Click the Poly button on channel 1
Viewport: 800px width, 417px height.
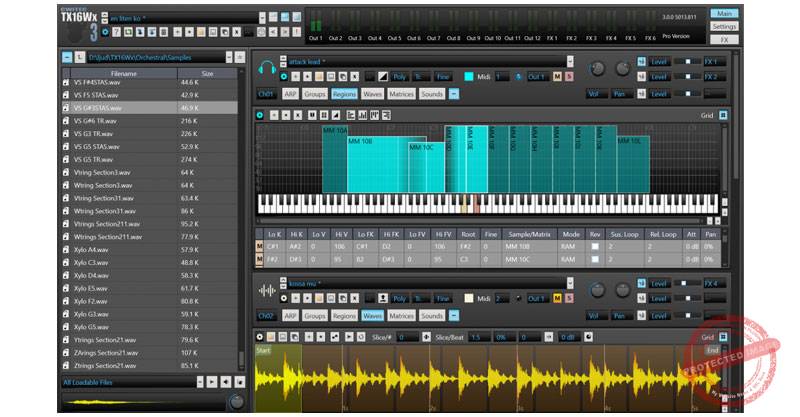(399, 77)
